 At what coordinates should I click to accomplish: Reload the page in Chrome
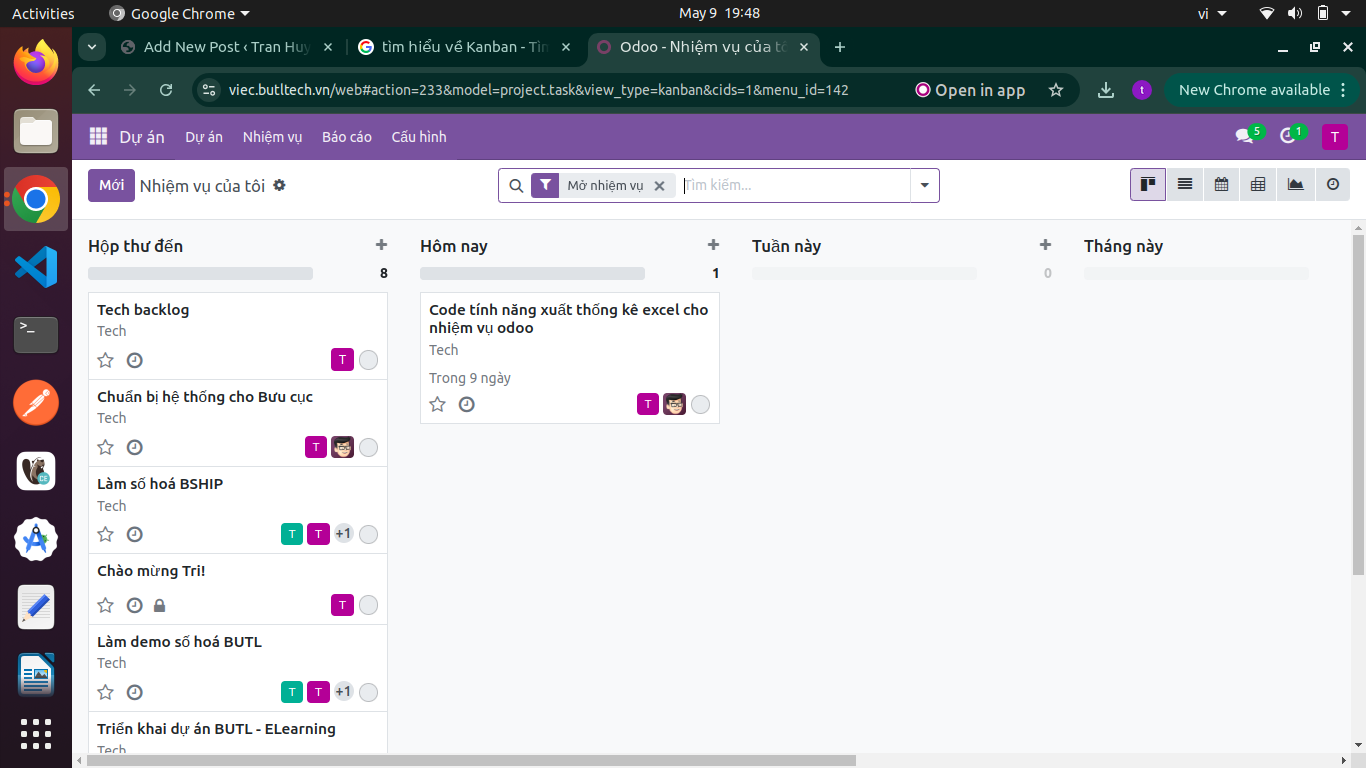166,90
